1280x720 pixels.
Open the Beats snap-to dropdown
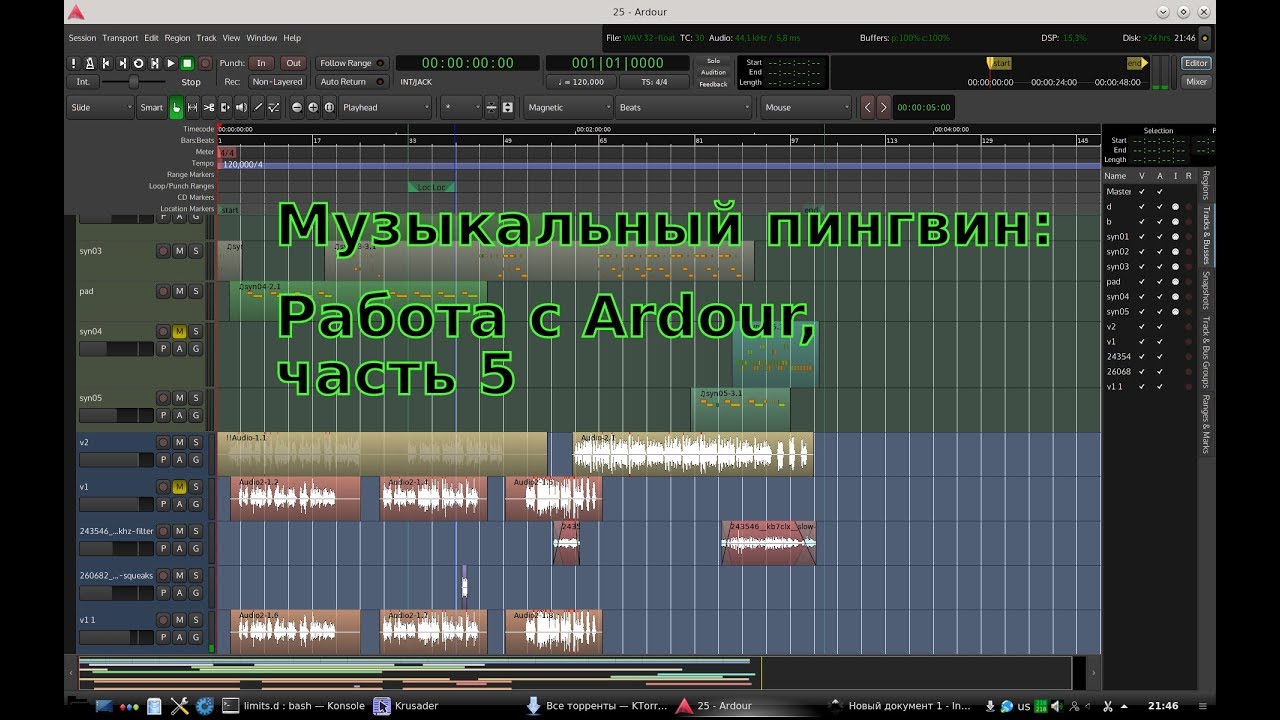pyautogui.click(x=683, y=107)
